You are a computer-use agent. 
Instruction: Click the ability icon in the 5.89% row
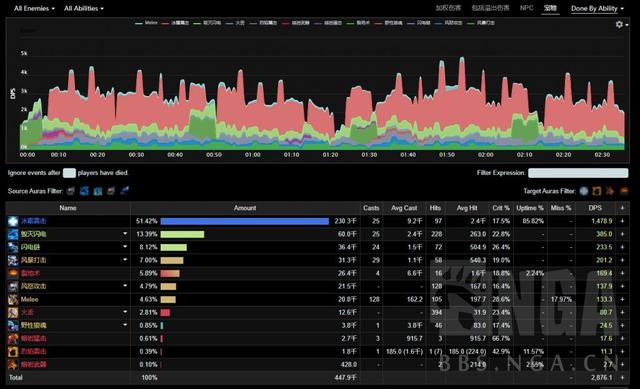[13, 273]
